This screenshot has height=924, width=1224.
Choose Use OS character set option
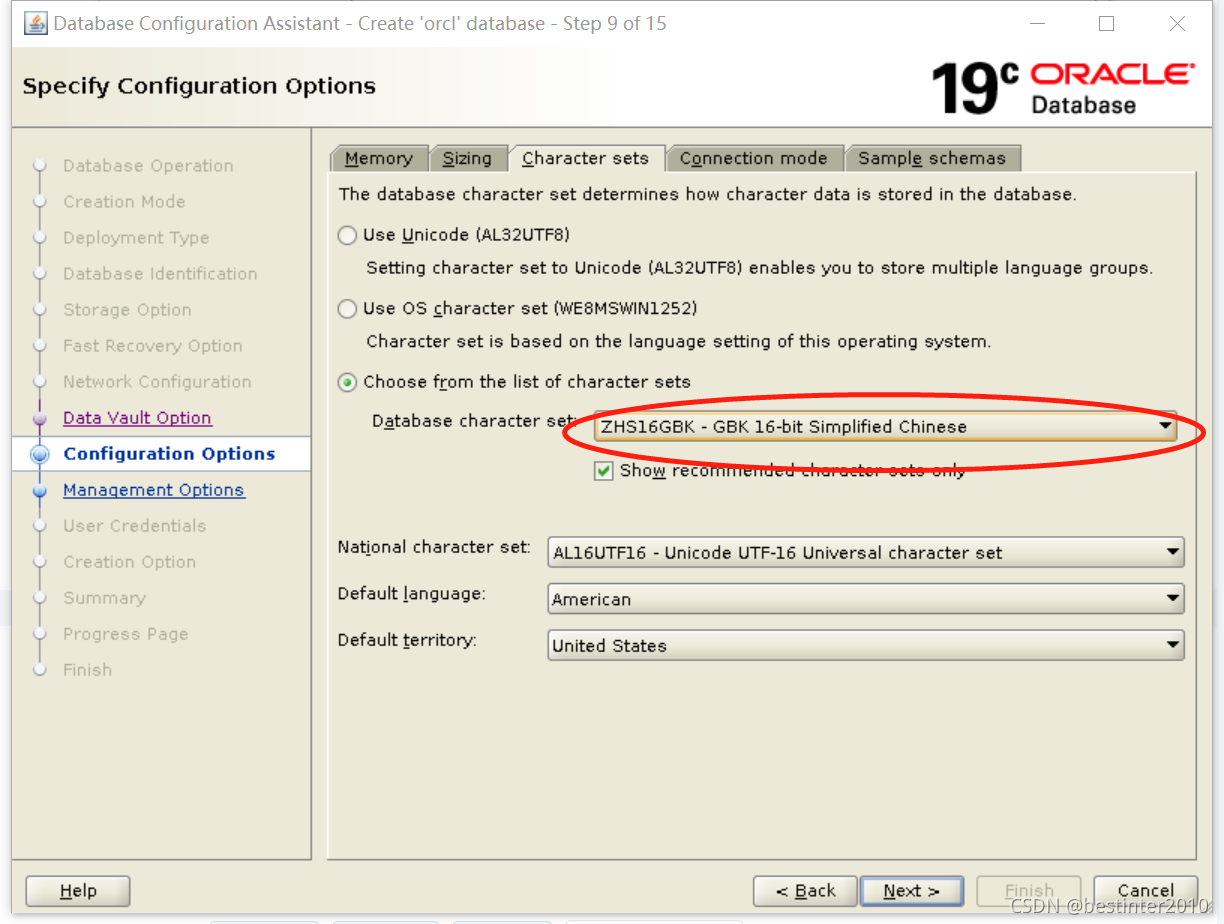(x=347, y=309)
